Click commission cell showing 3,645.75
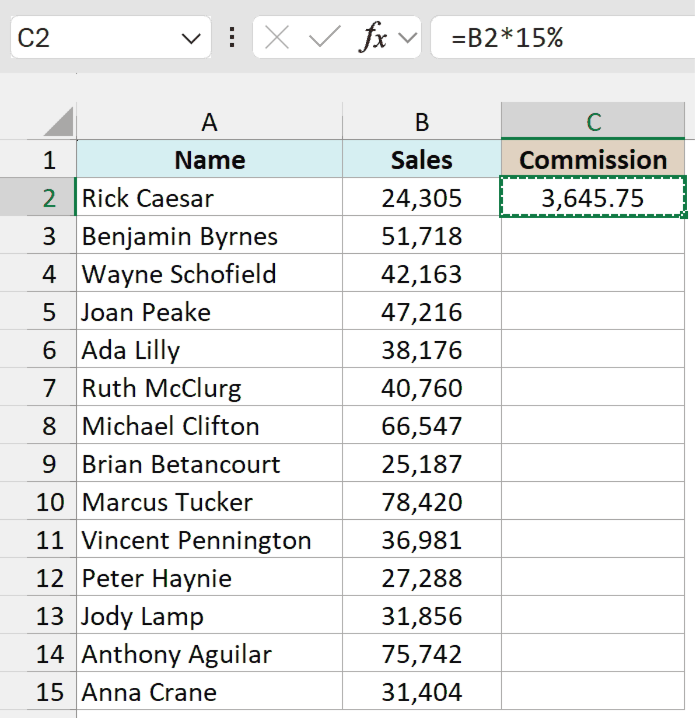Image resolution: width=695 pixels, height=718 pixels. coord(593,197)
